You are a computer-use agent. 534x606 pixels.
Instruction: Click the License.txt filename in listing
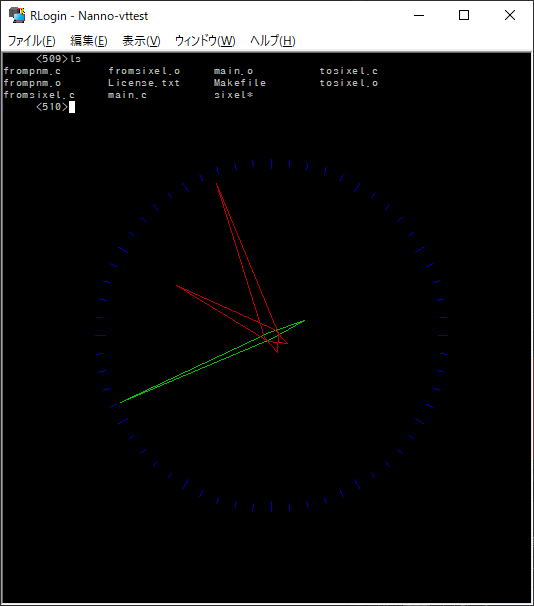tap(144, 83)
